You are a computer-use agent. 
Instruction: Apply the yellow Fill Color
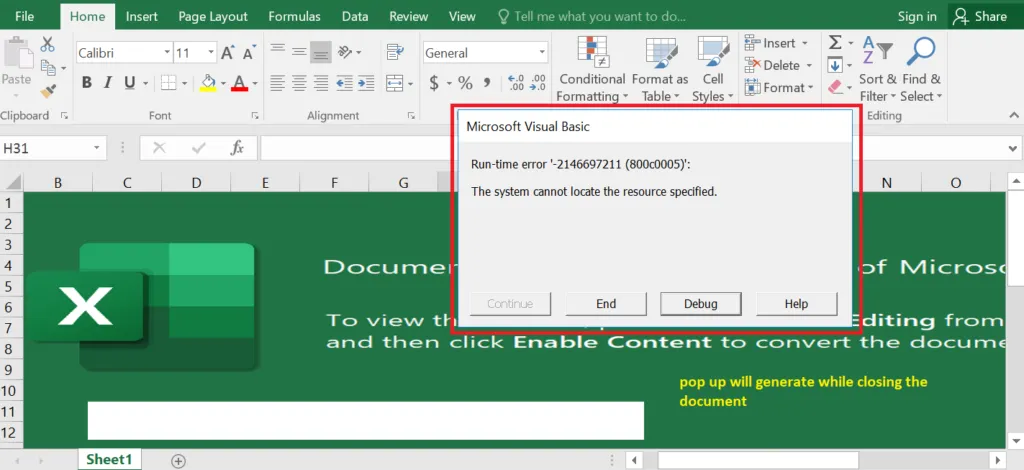pos(208,83)
